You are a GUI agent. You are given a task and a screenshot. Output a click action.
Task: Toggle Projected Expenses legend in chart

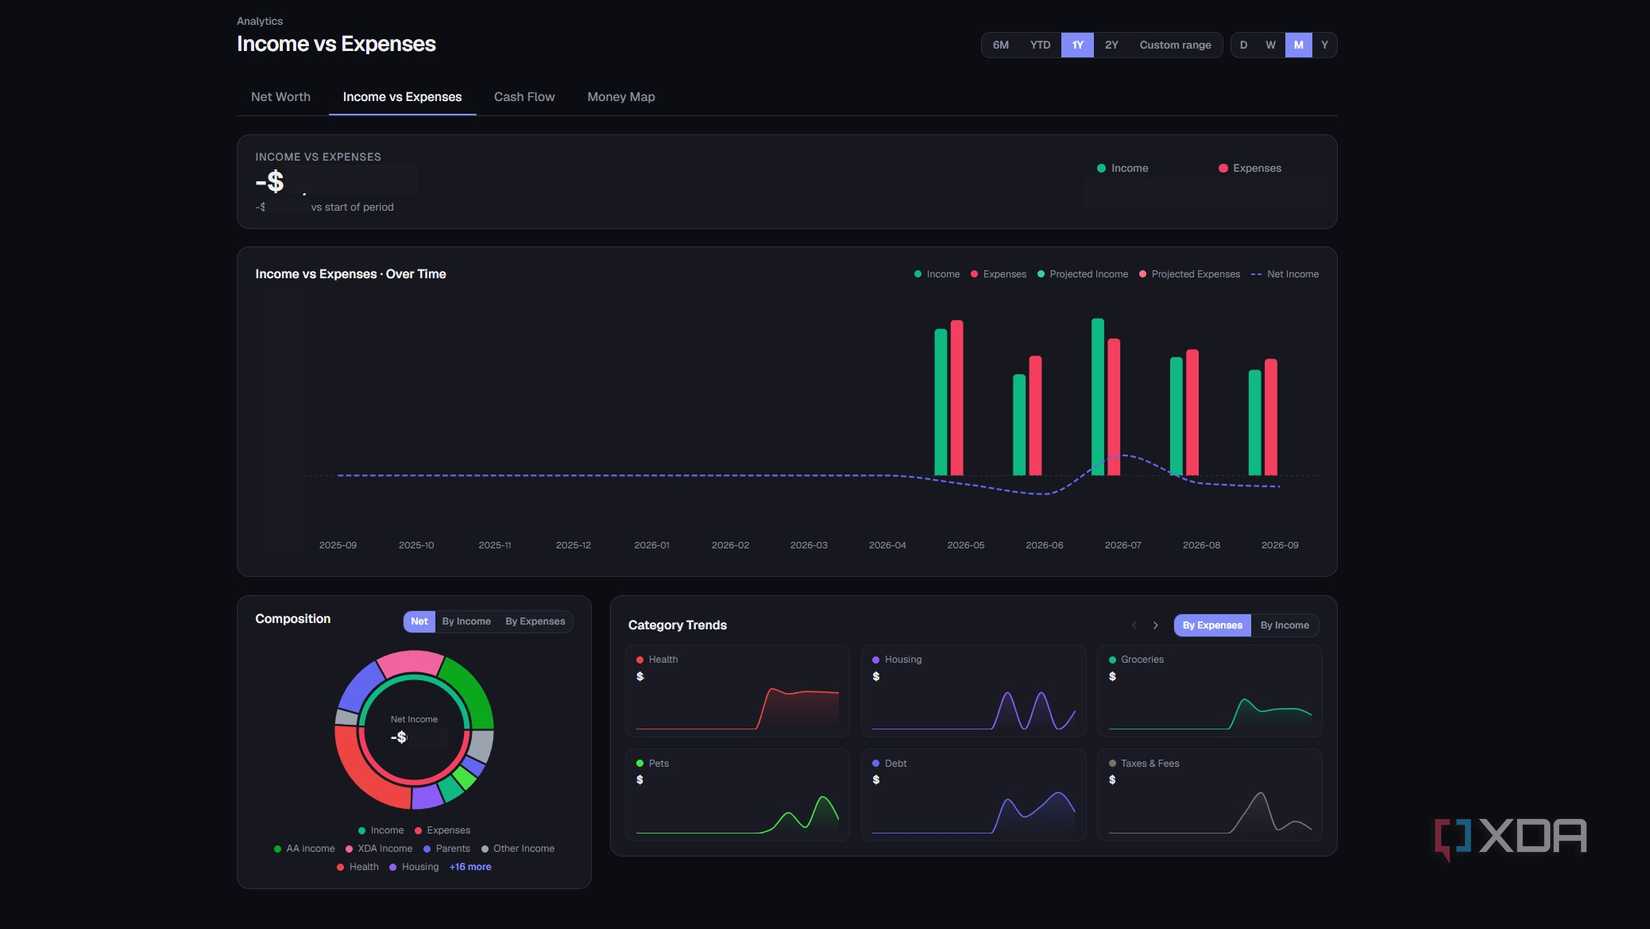coord(1189,274)
